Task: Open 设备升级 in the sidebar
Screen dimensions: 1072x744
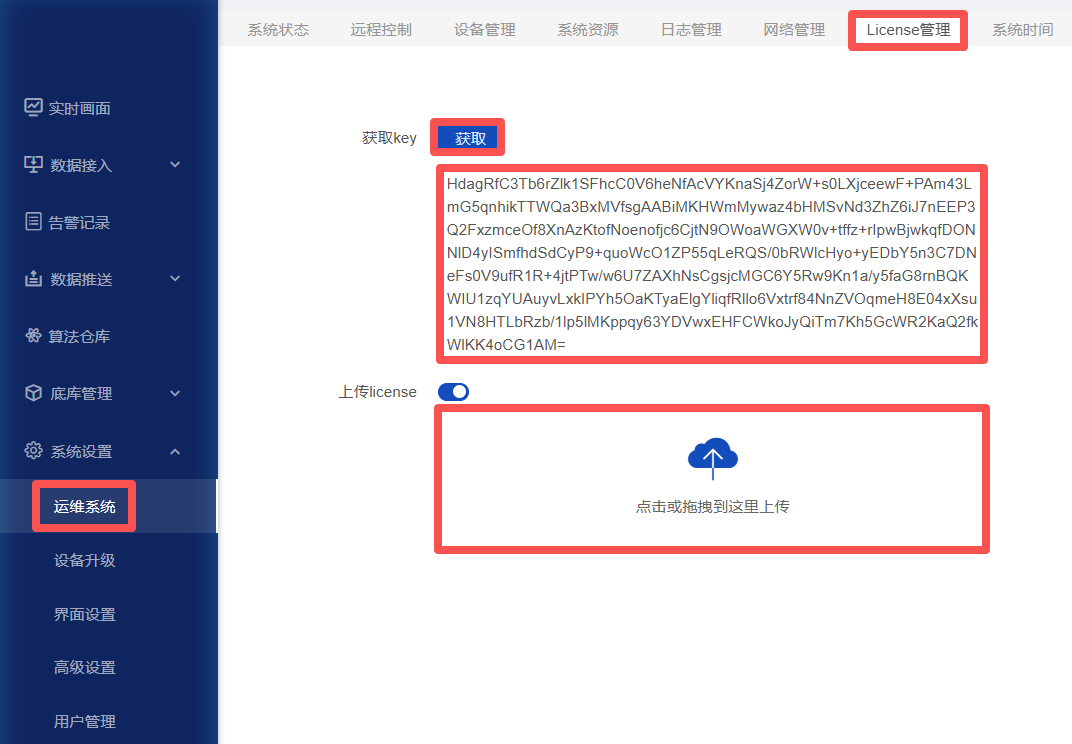Action: click(85, 560)
